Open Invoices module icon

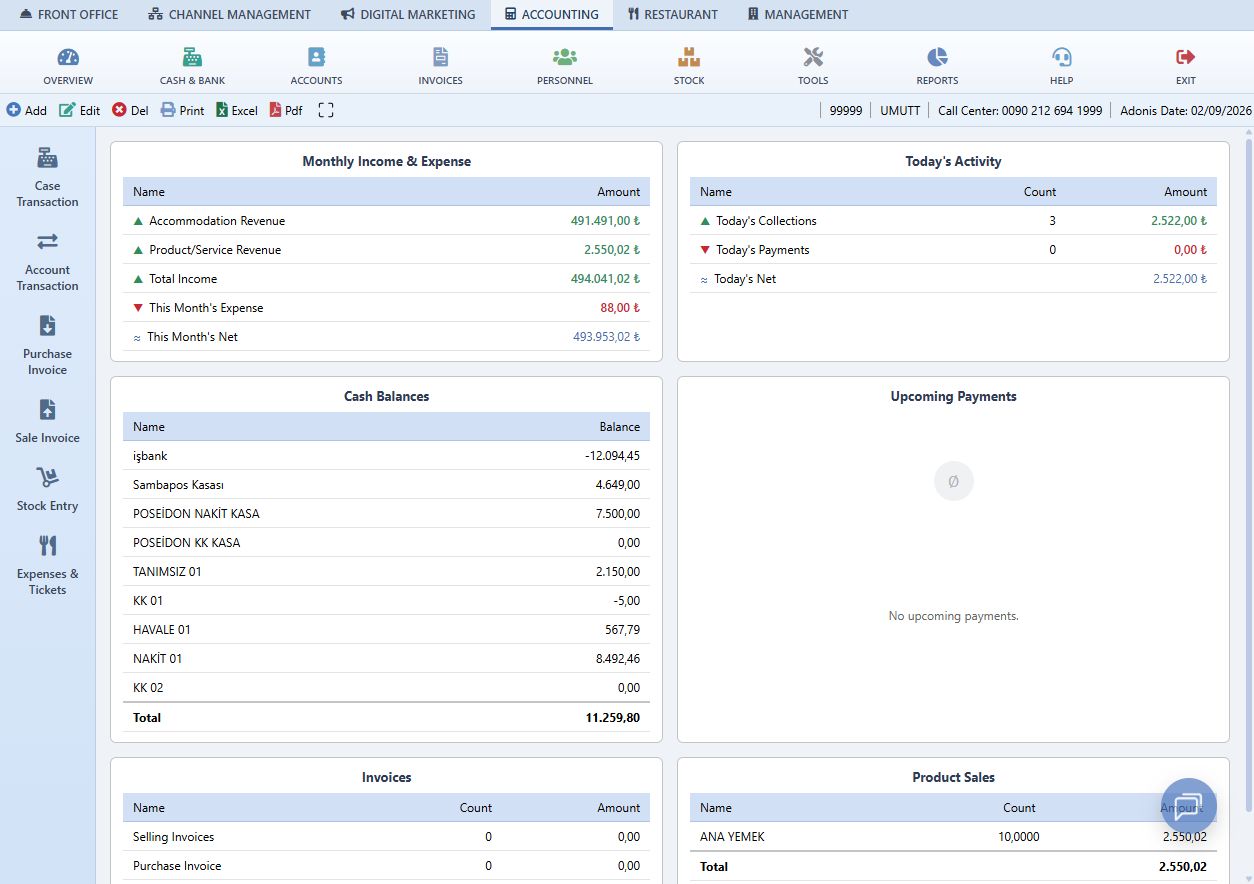[x=440, y=66]
